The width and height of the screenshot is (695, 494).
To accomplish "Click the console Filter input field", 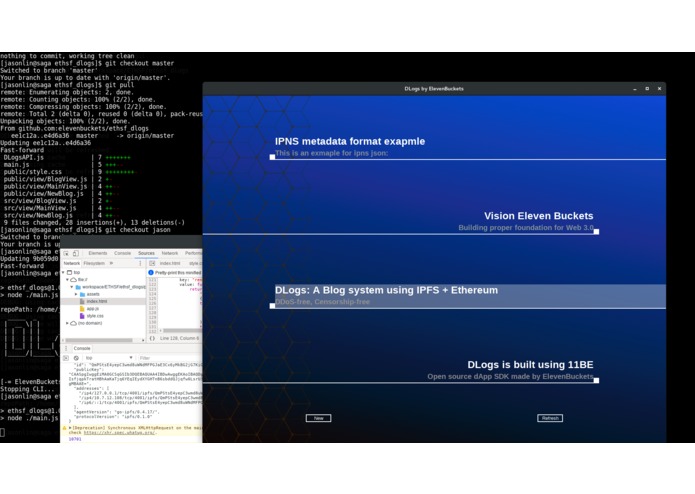I will pos(170,358).
